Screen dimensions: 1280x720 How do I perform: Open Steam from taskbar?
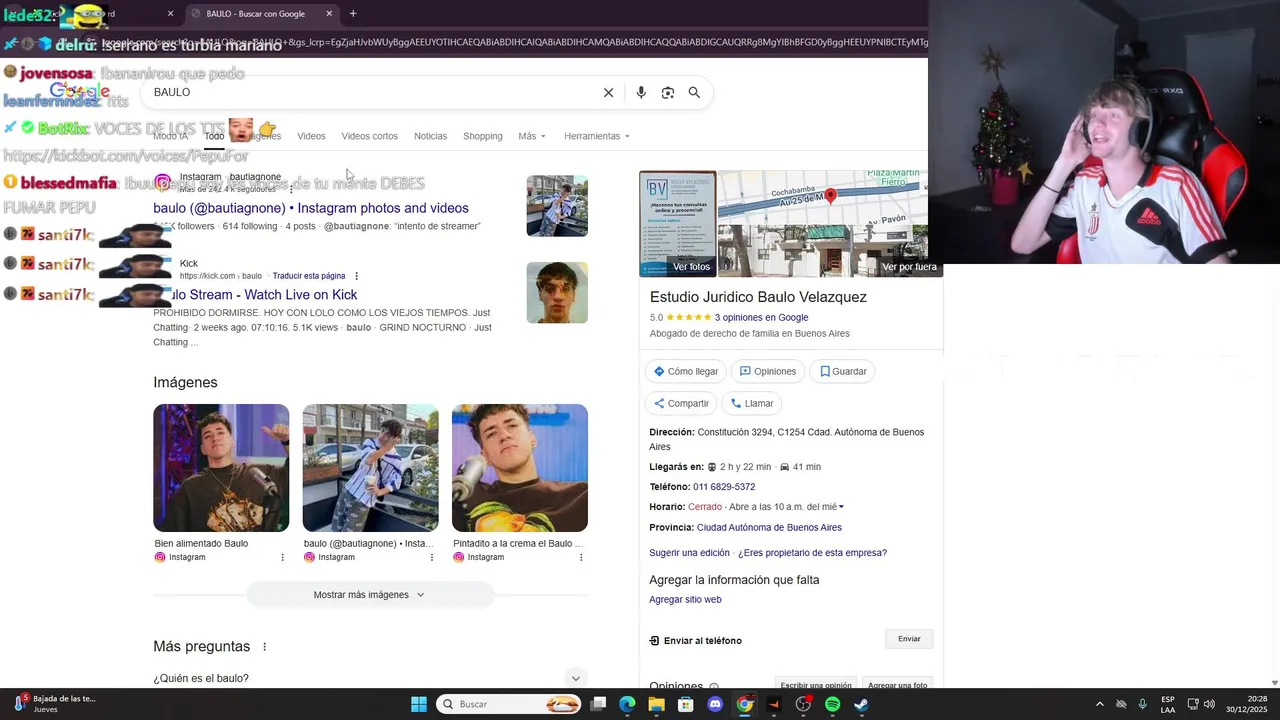pos(862,704)
